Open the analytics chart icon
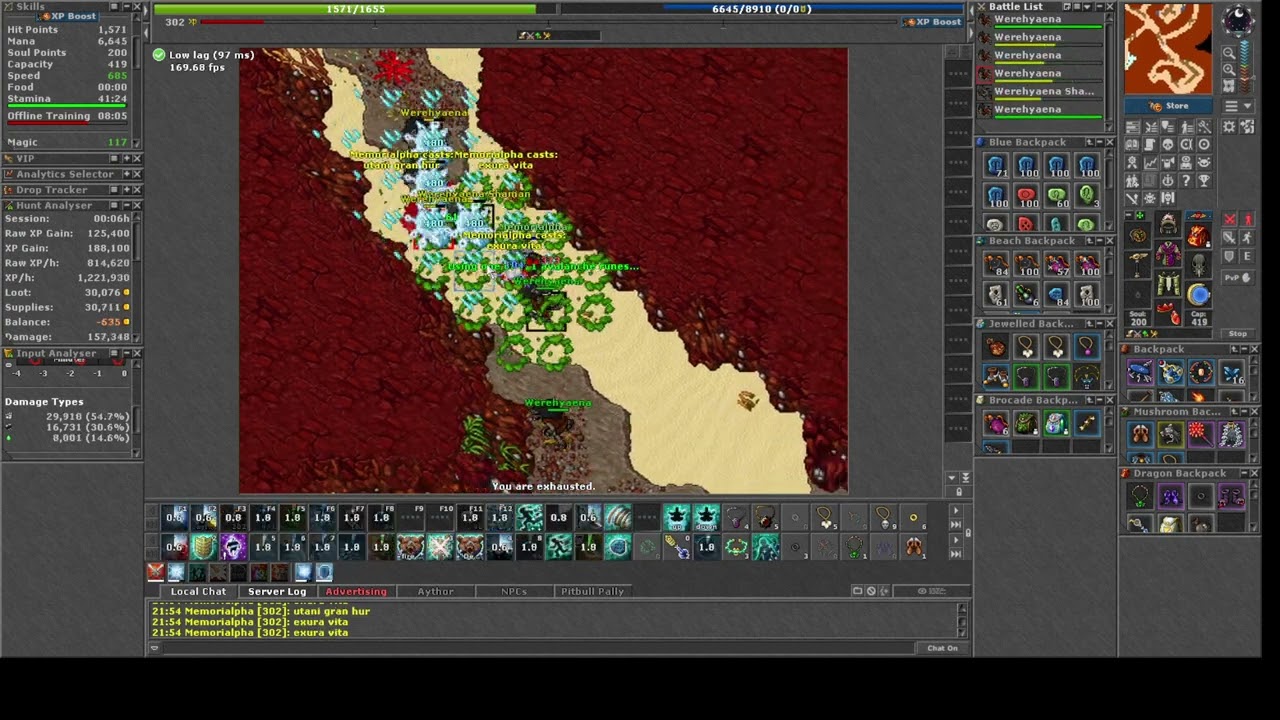1280x720 pixels. pyautogui.click(x=1150, y=163)
